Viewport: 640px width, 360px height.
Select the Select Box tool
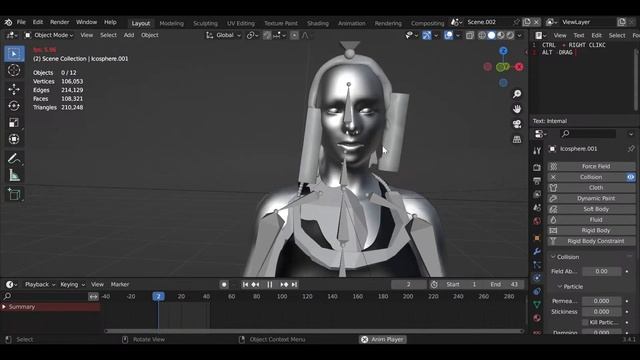coord(14,54)
